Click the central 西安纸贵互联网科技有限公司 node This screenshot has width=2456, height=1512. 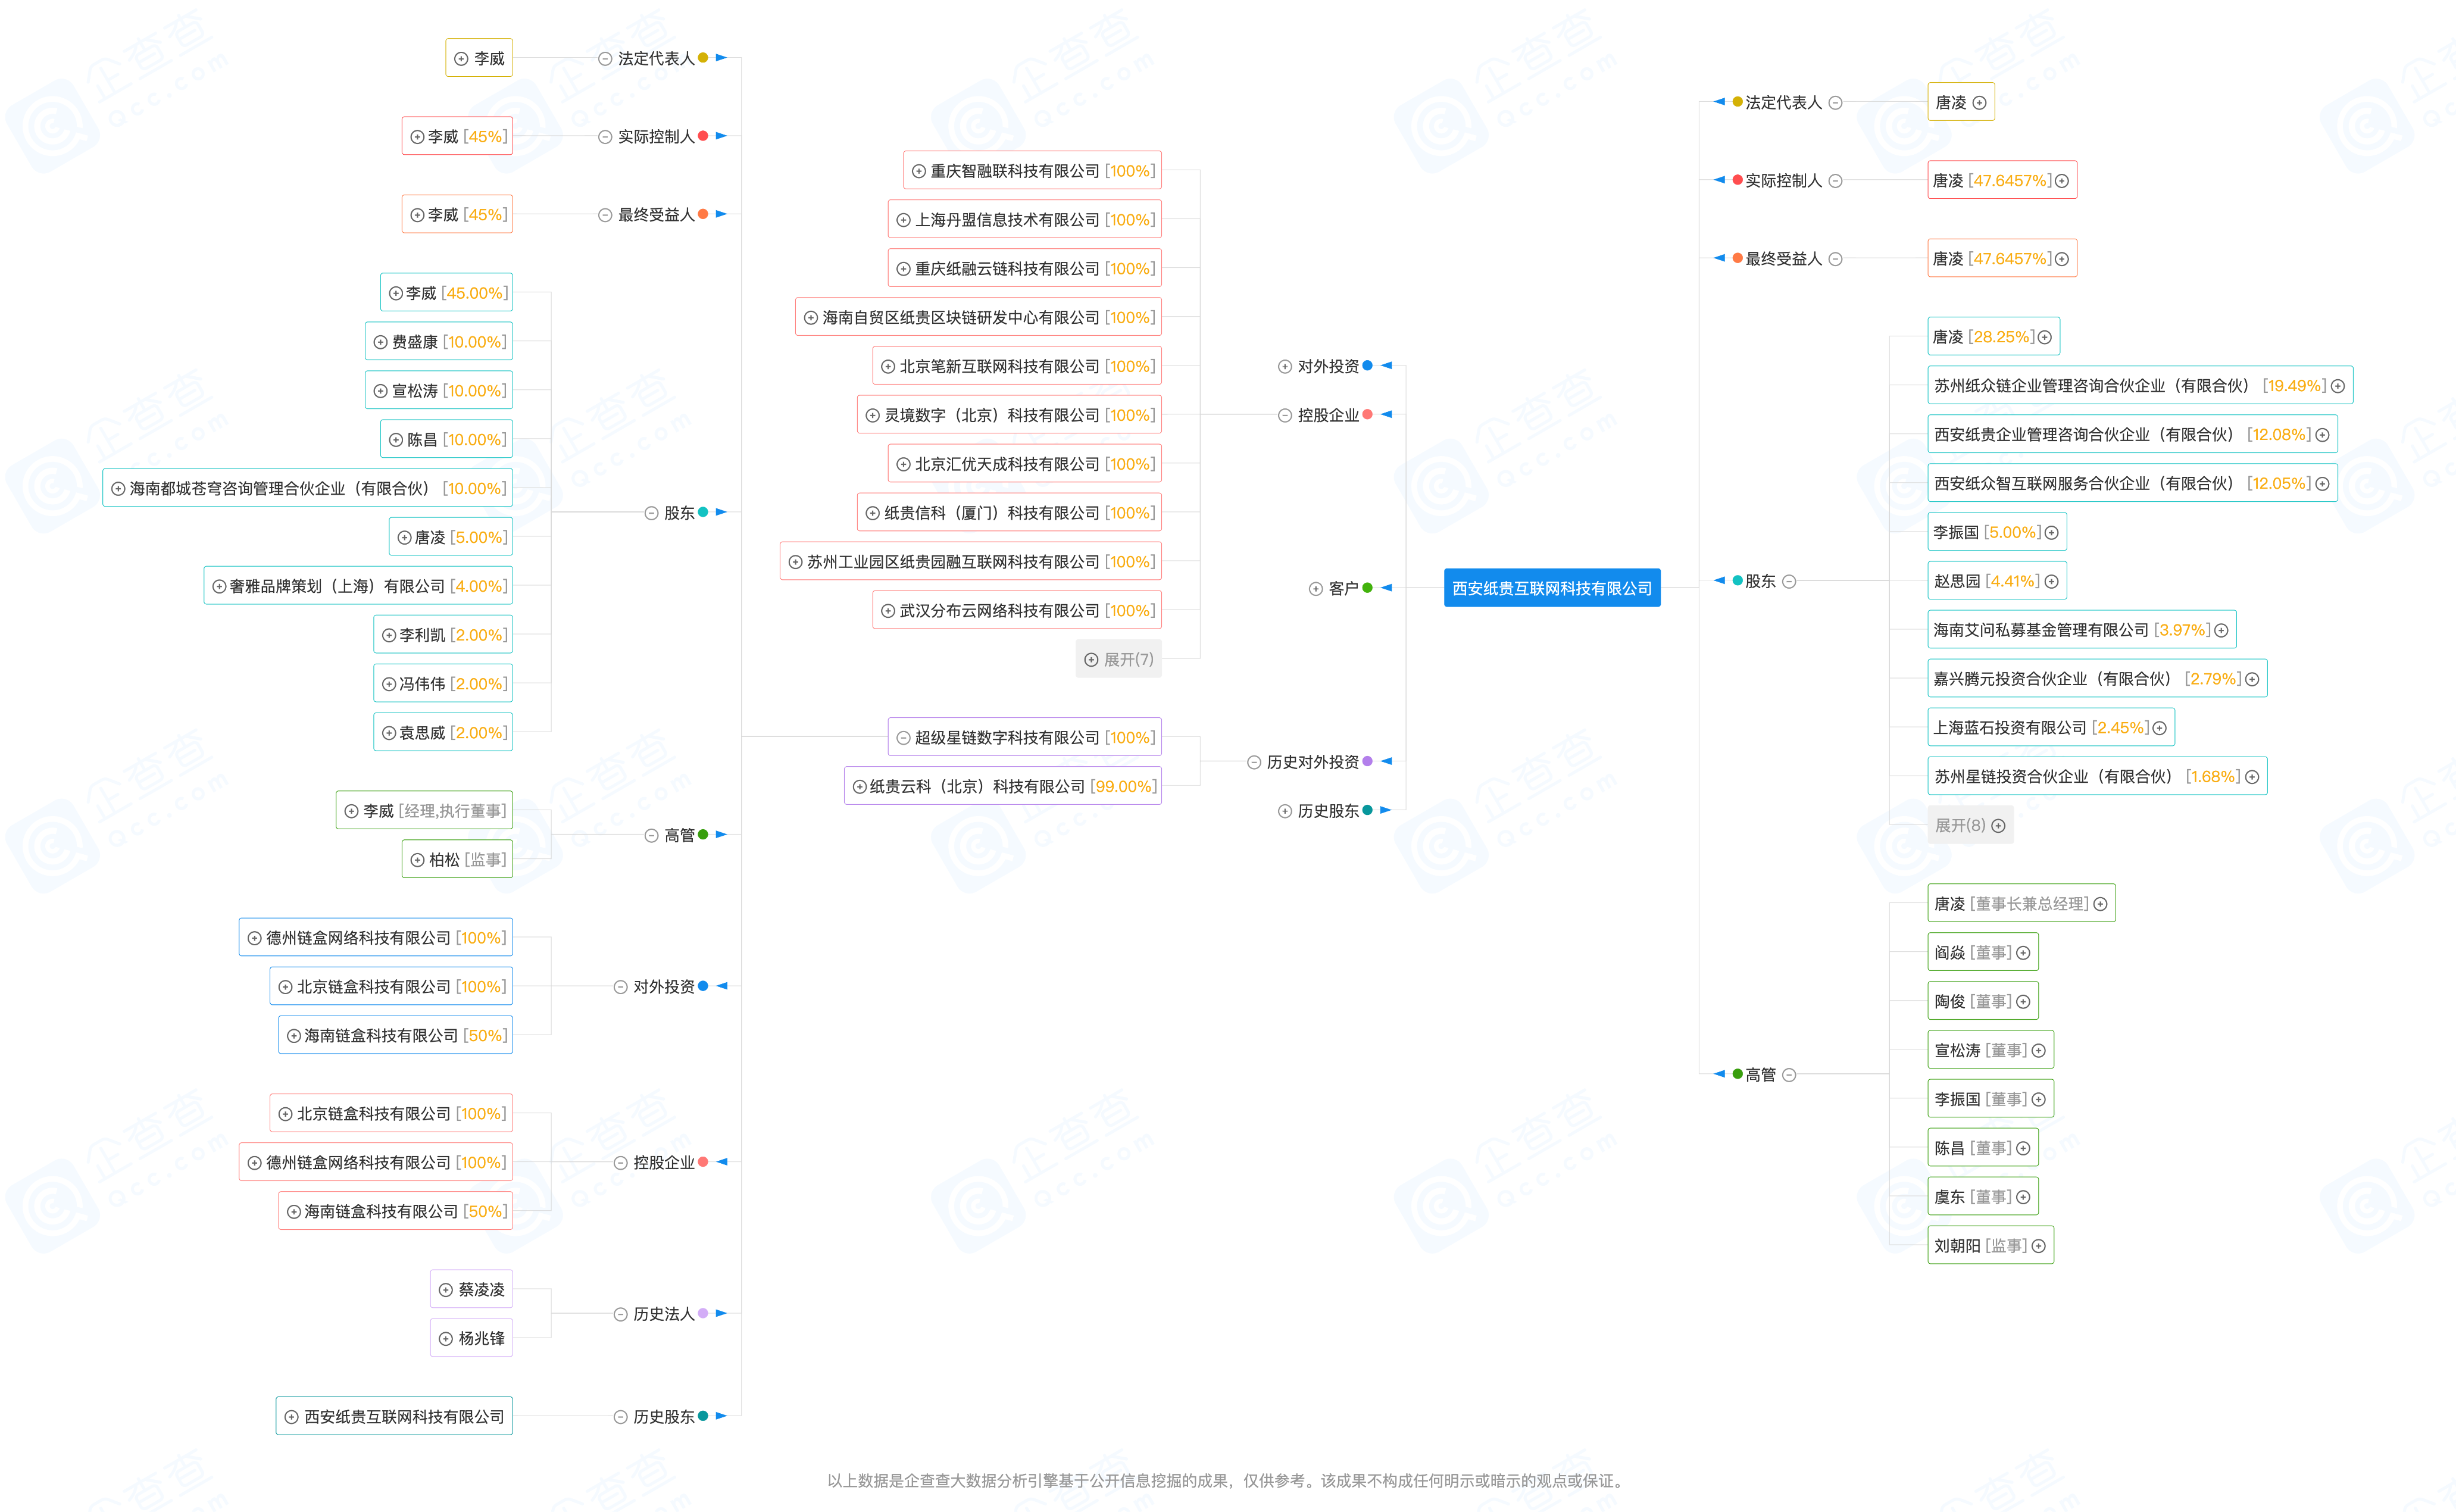[1552, 589]
